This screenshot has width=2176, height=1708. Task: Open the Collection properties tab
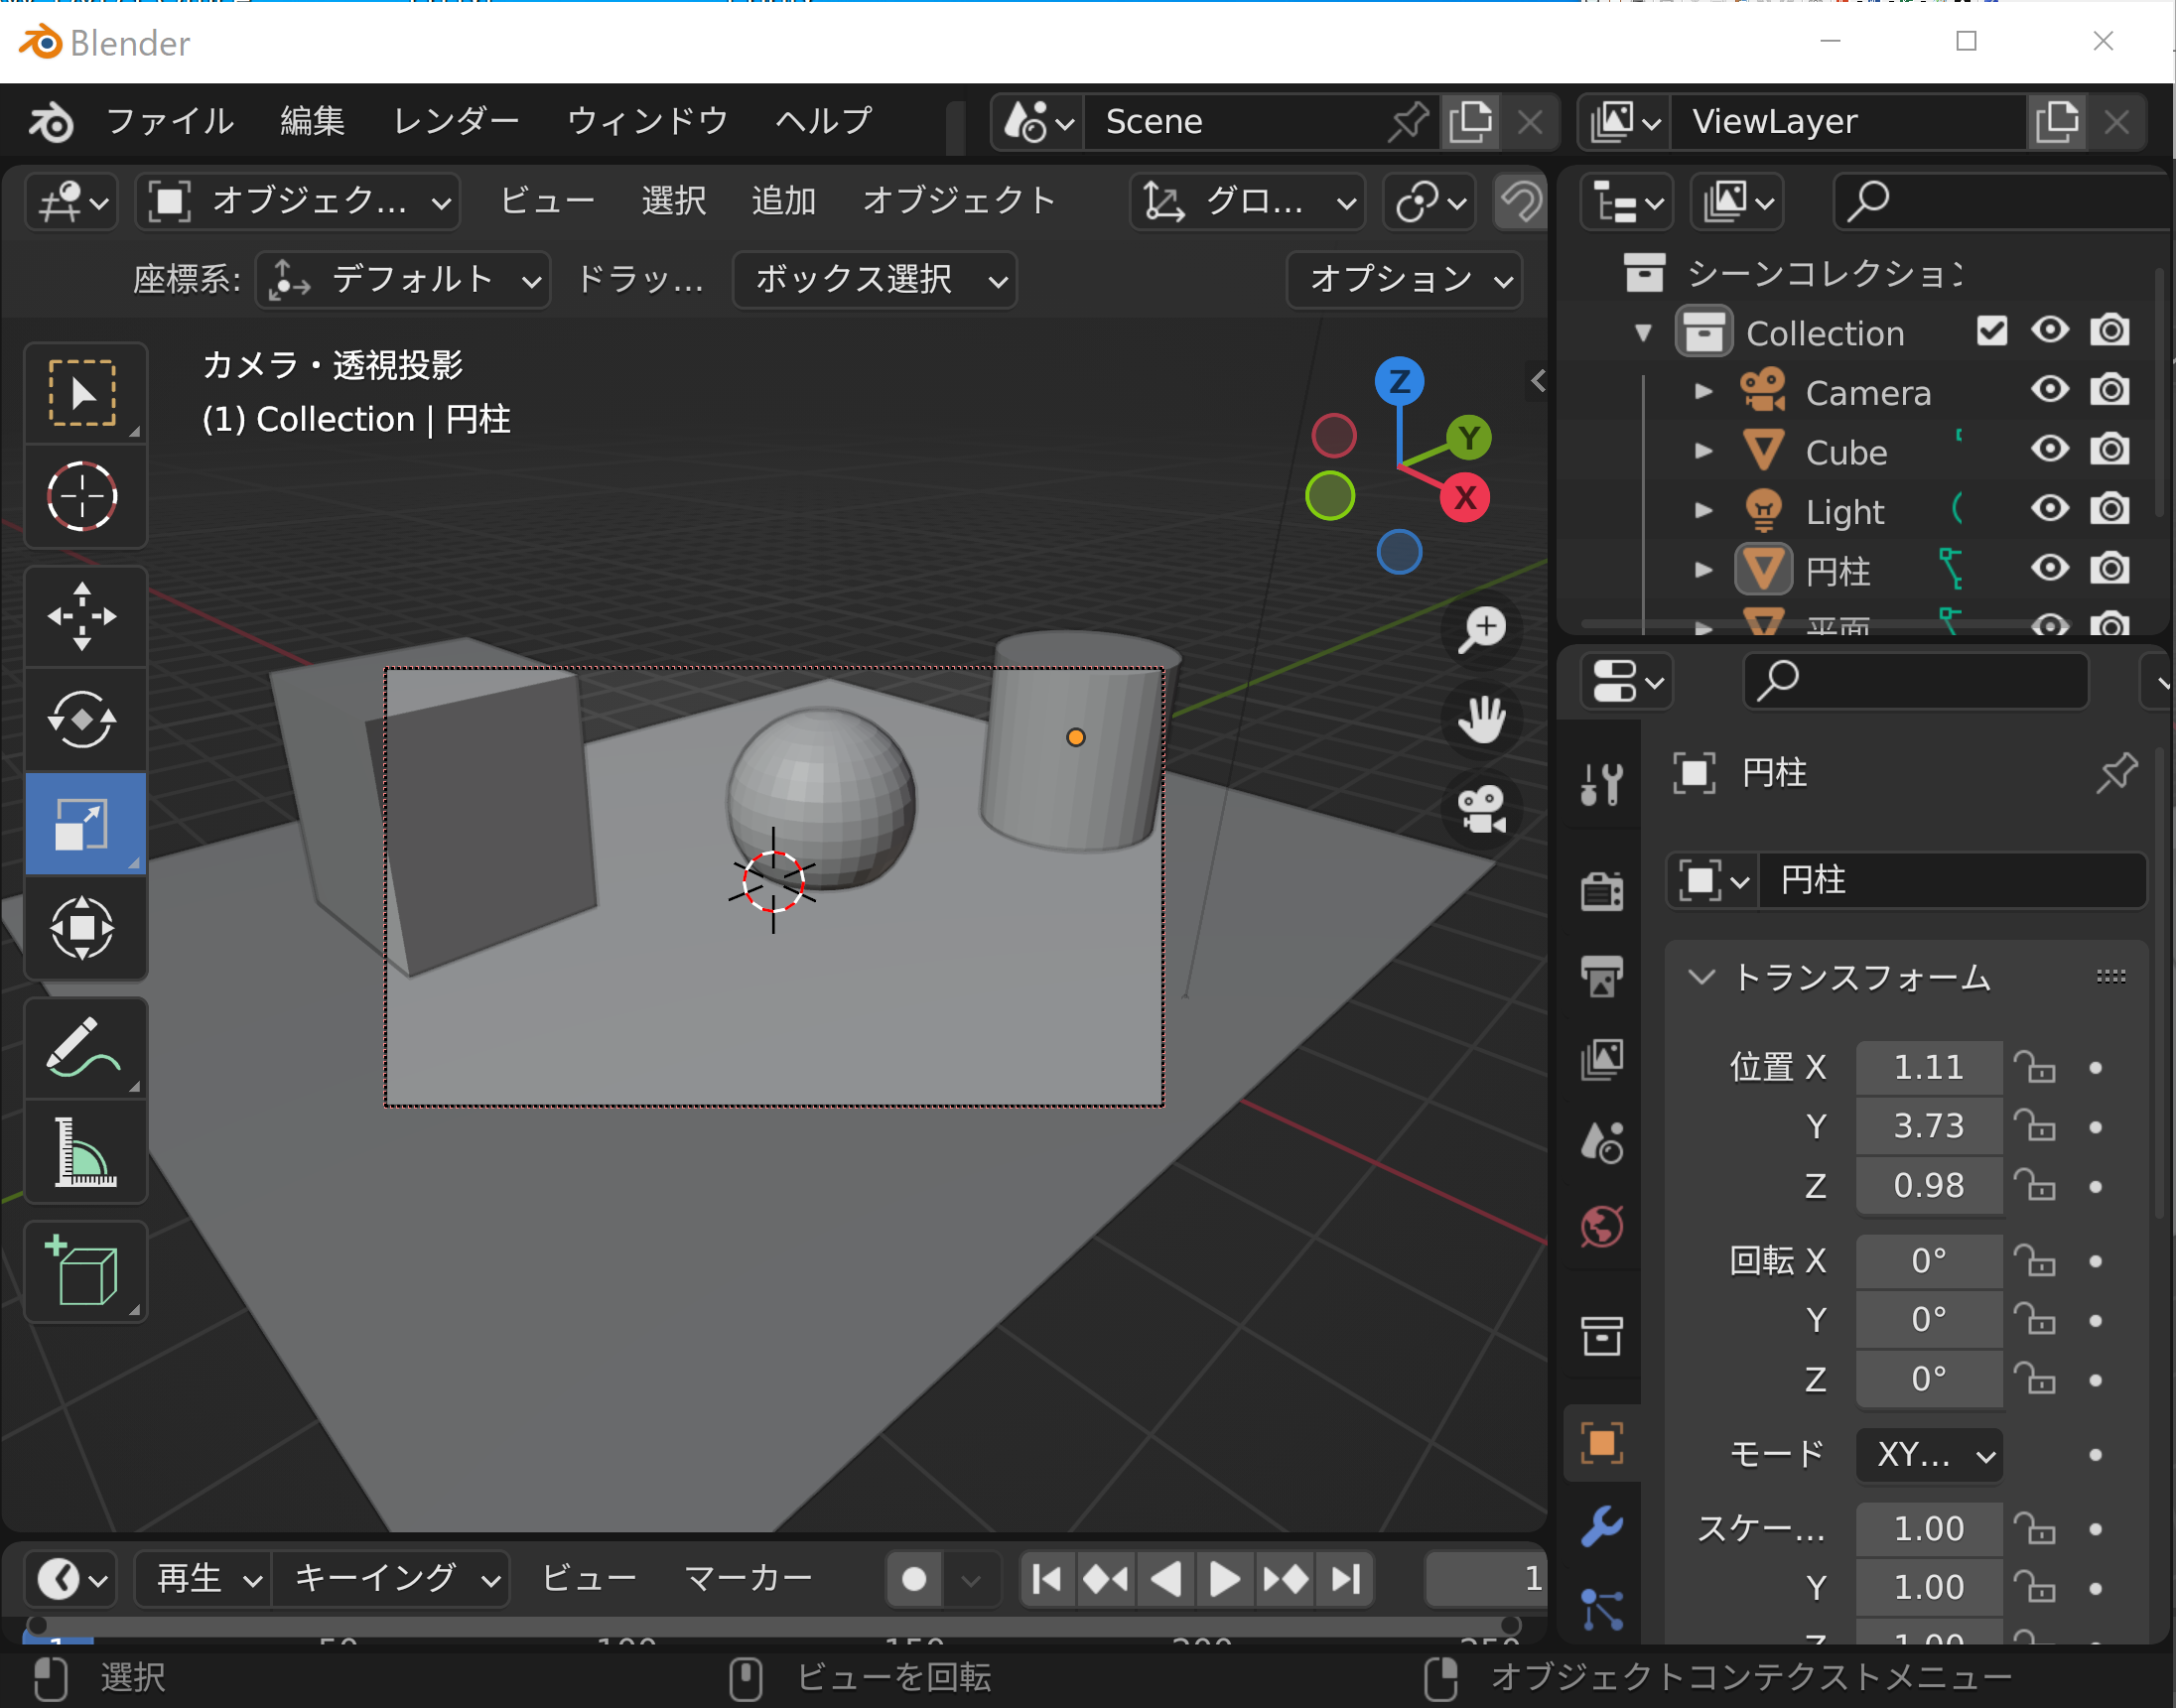pos(1601,1336)
